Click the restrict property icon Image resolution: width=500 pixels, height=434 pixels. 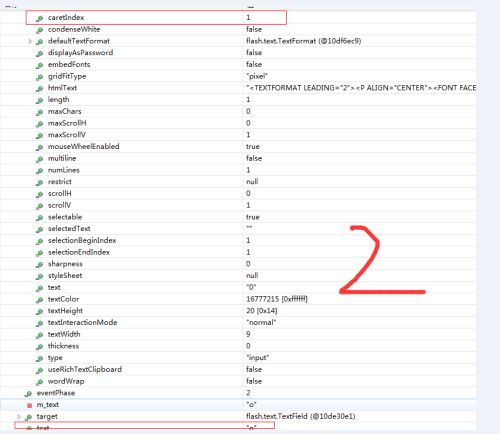pyautogui.click(x=40, y=182)
